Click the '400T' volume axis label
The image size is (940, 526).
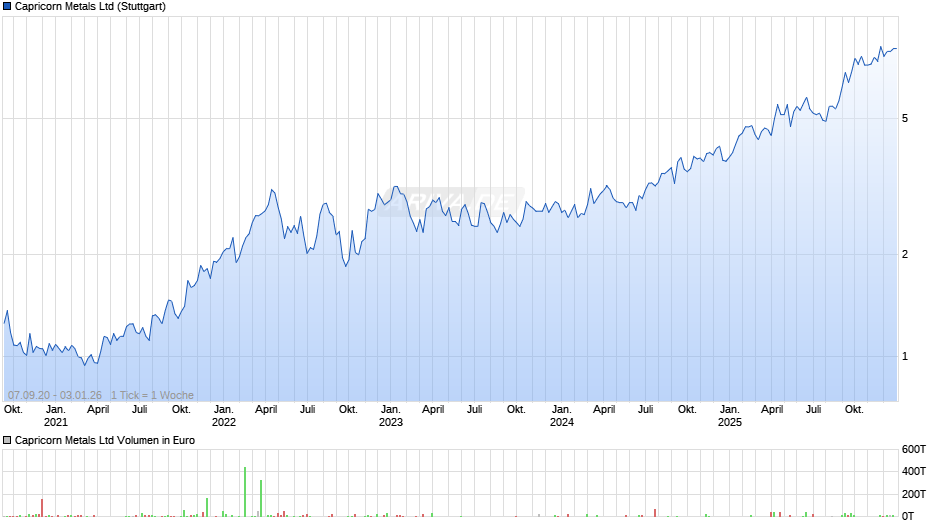[914, 471]
